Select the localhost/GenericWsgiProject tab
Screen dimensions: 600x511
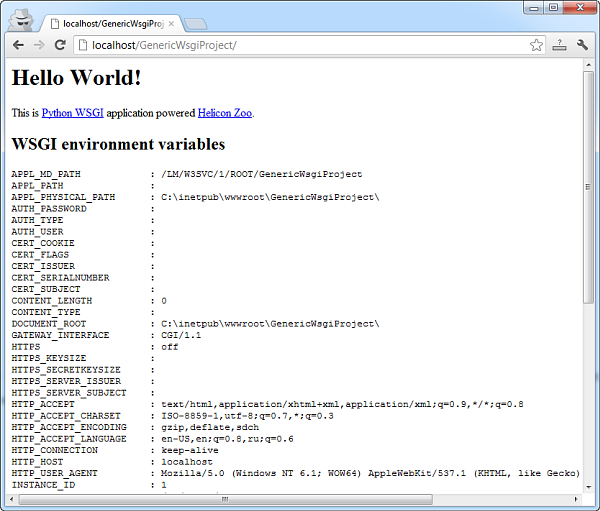pos(110,22)
